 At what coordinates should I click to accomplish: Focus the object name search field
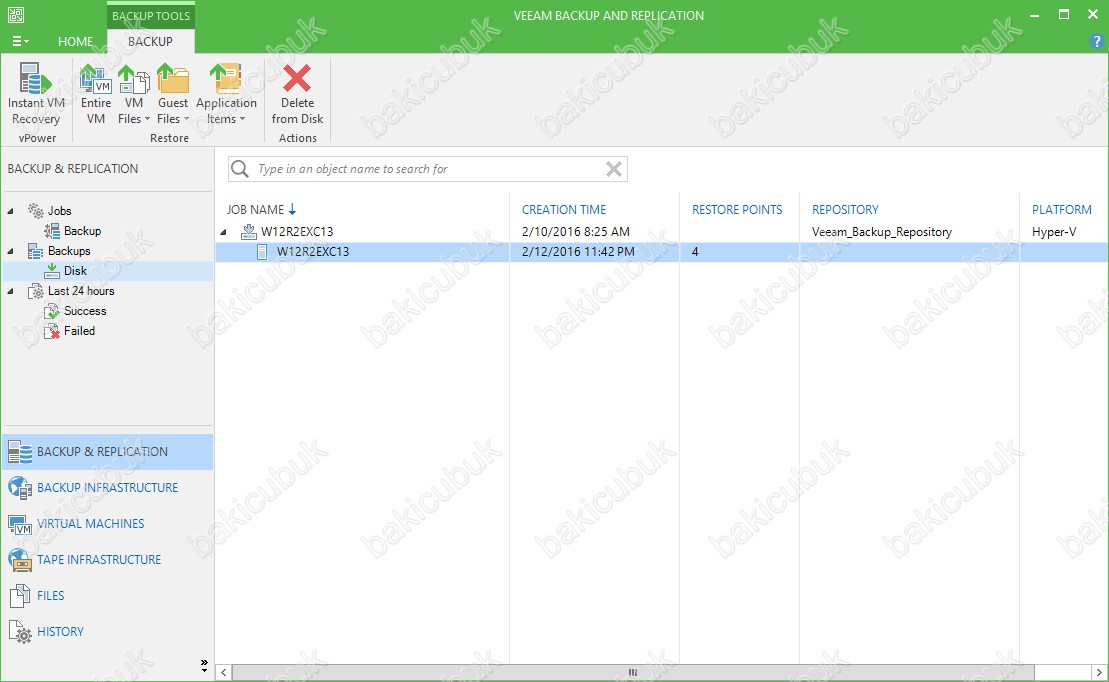(428, 169)
